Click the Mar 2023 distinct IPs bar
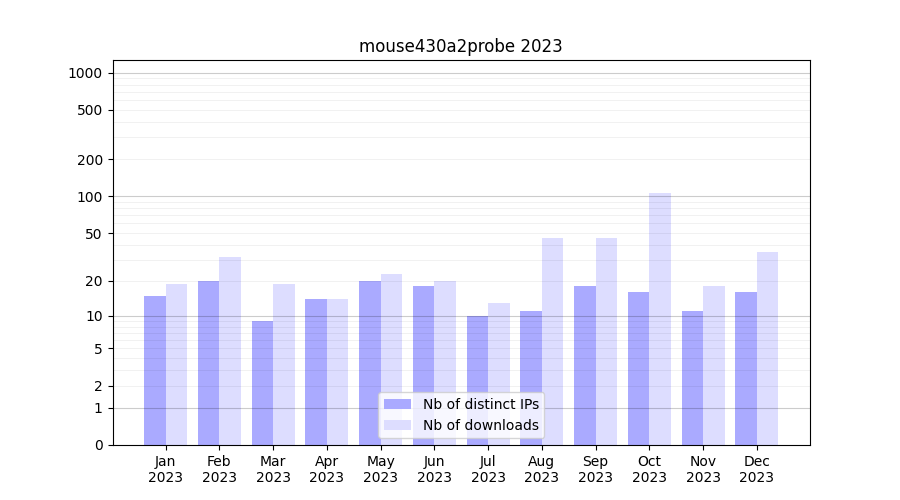The height and width of the screenshot is (500, 900). tap(262, 383)
